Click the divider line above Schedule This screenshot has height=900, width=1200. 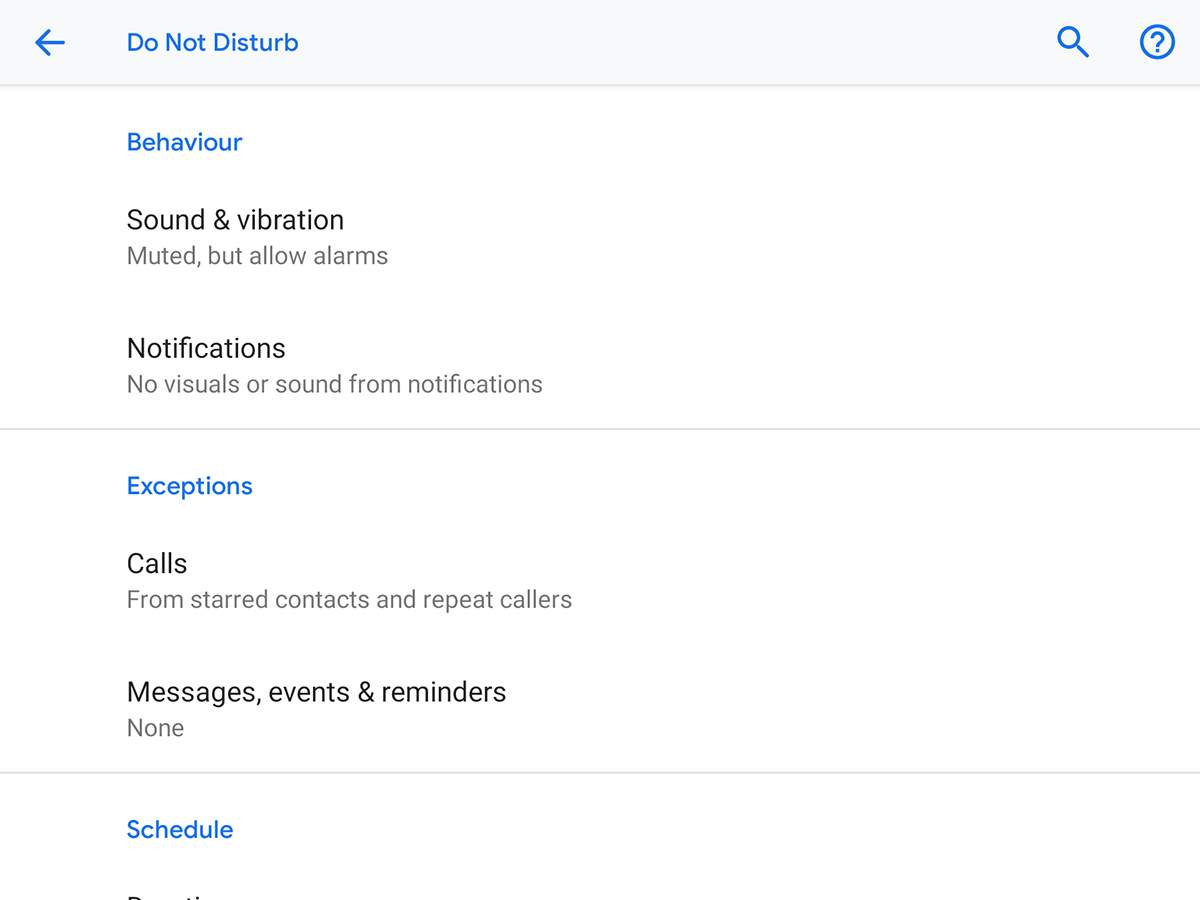(x=600, y=772)
